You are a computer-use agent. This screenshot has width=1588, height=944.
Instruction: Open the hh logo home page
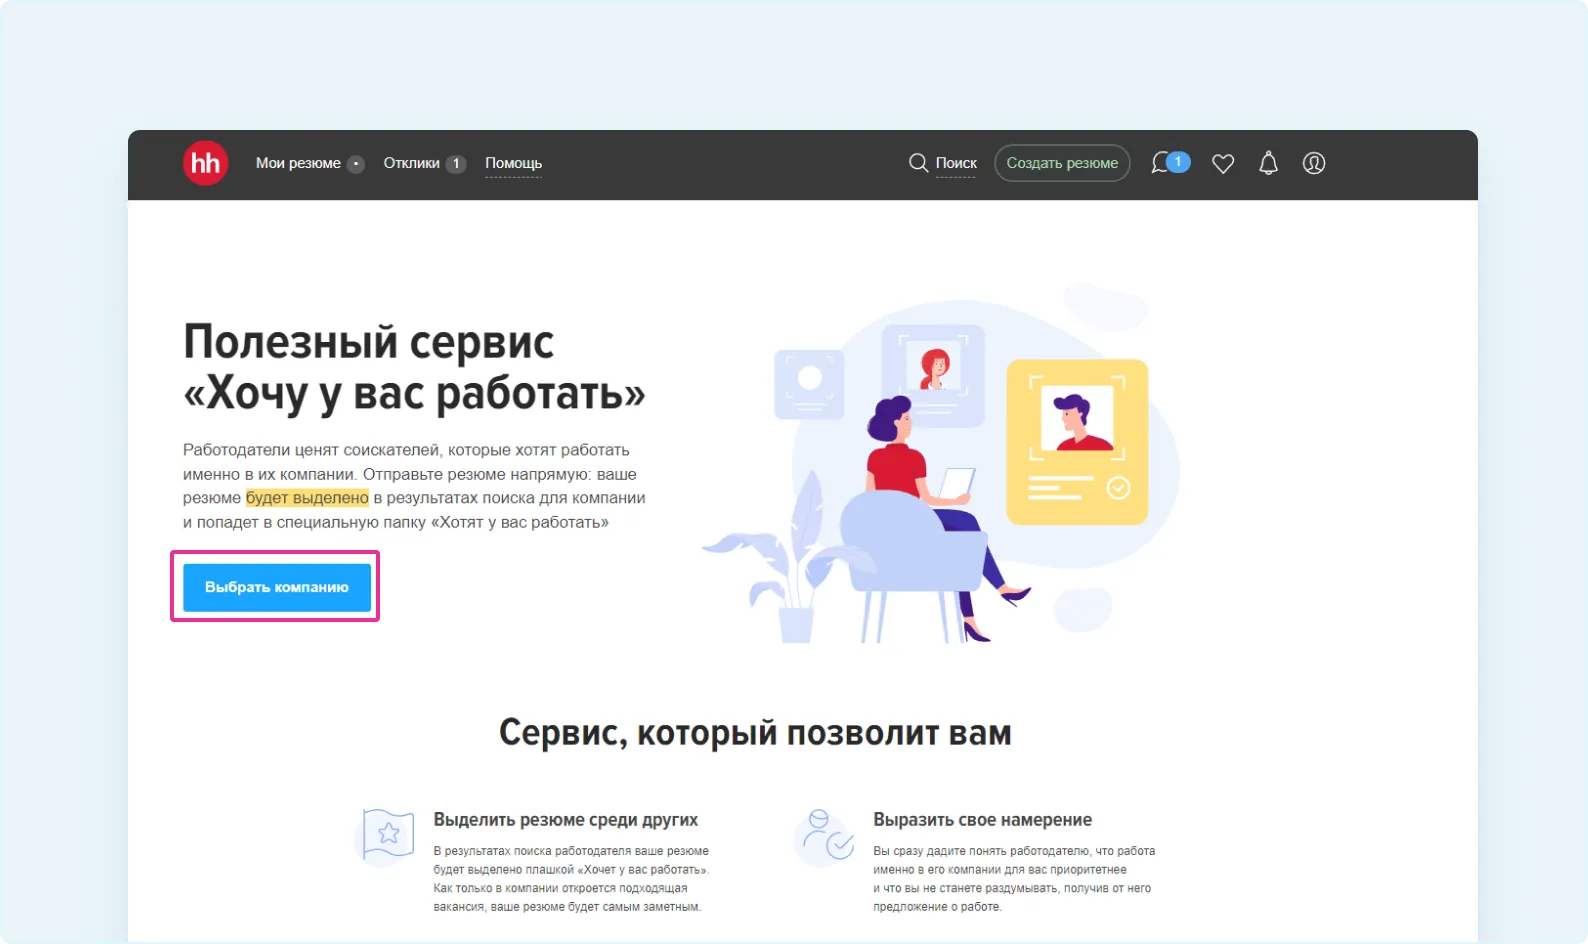[x=205, y=163]
